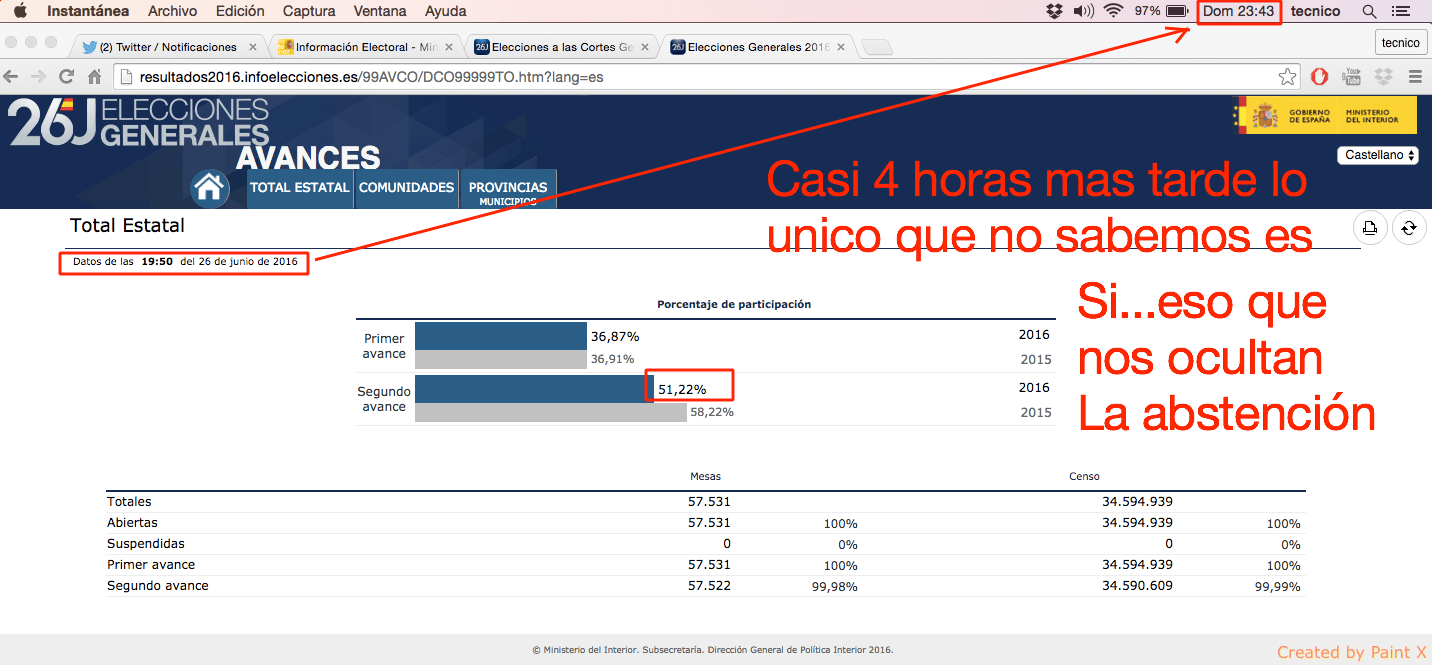This screenshot has height=667, width=1432.
Task: Open the Captura menu in the menu bar
Action: tap(309, 11)
